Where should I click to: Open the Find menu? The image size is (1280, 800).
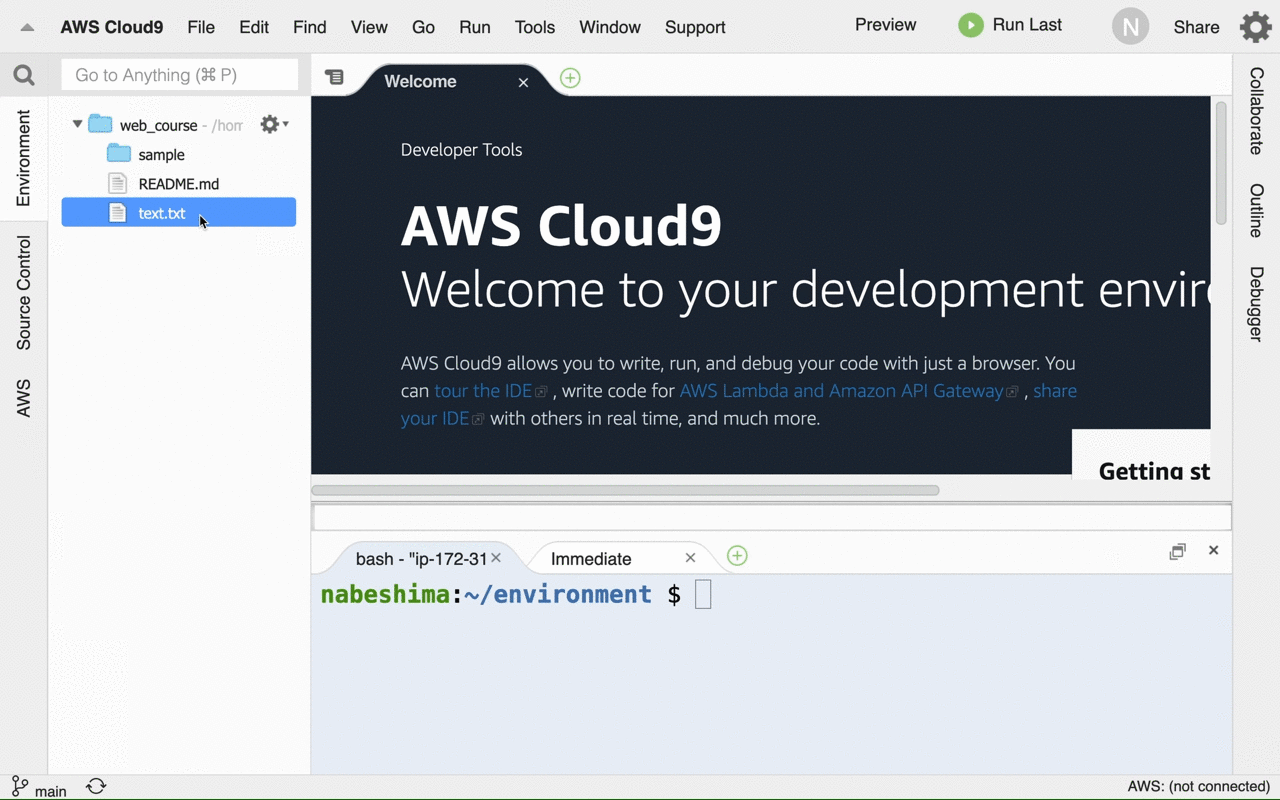pyautogui.click(x=310, y=27)
